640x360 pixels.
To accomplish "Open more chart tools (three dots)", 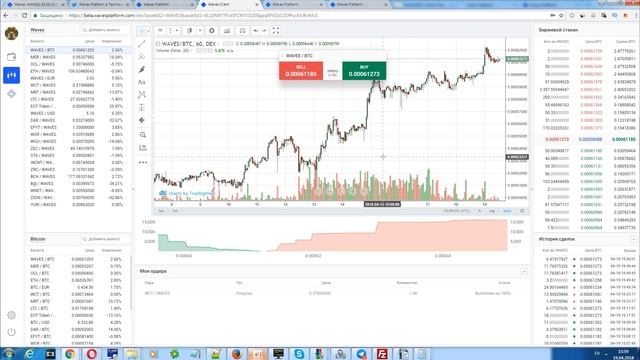I will coord(143,162).
